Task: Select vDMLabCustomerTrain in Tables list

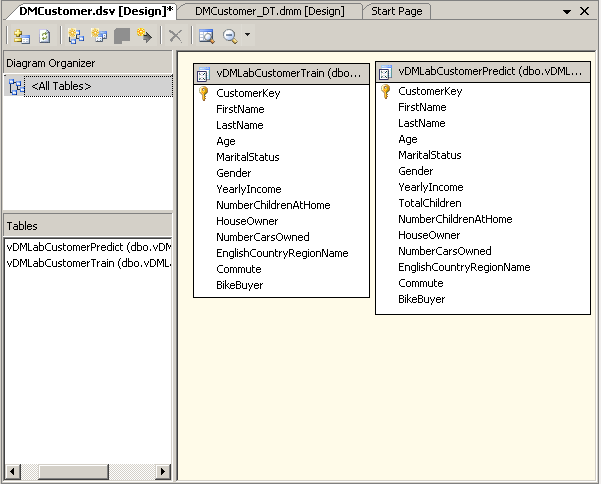Action: click(x=89, y=263)
